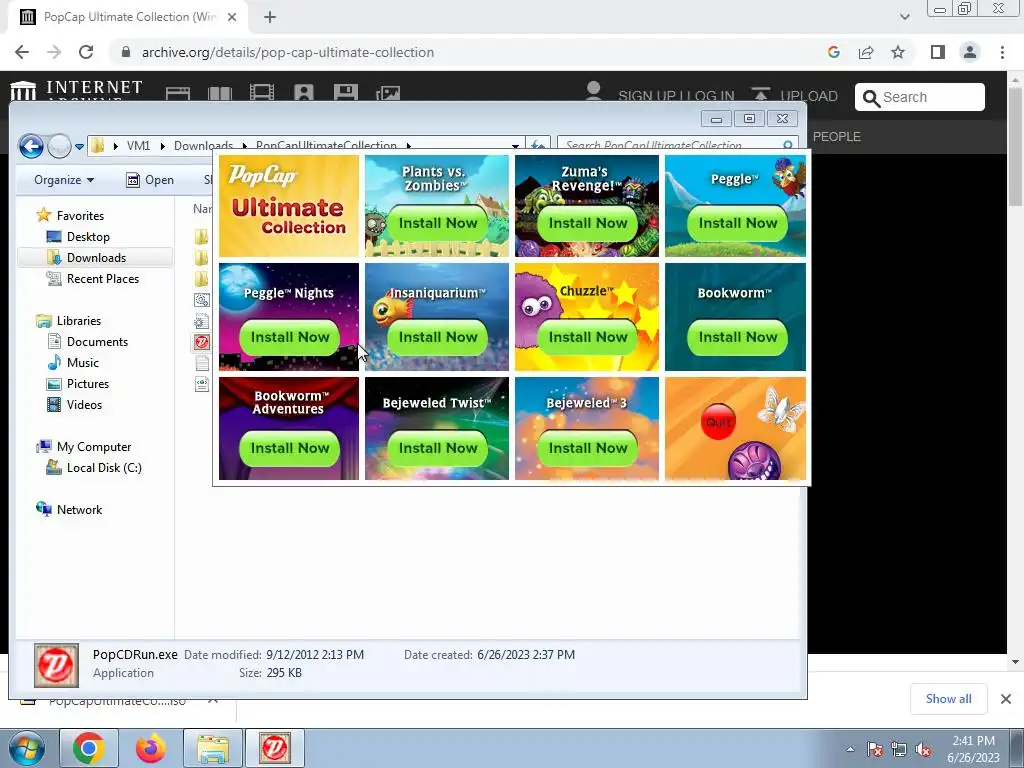
Task: Click PopCDRun.exe icon in details pane
Action: click(x=57, y=665)
